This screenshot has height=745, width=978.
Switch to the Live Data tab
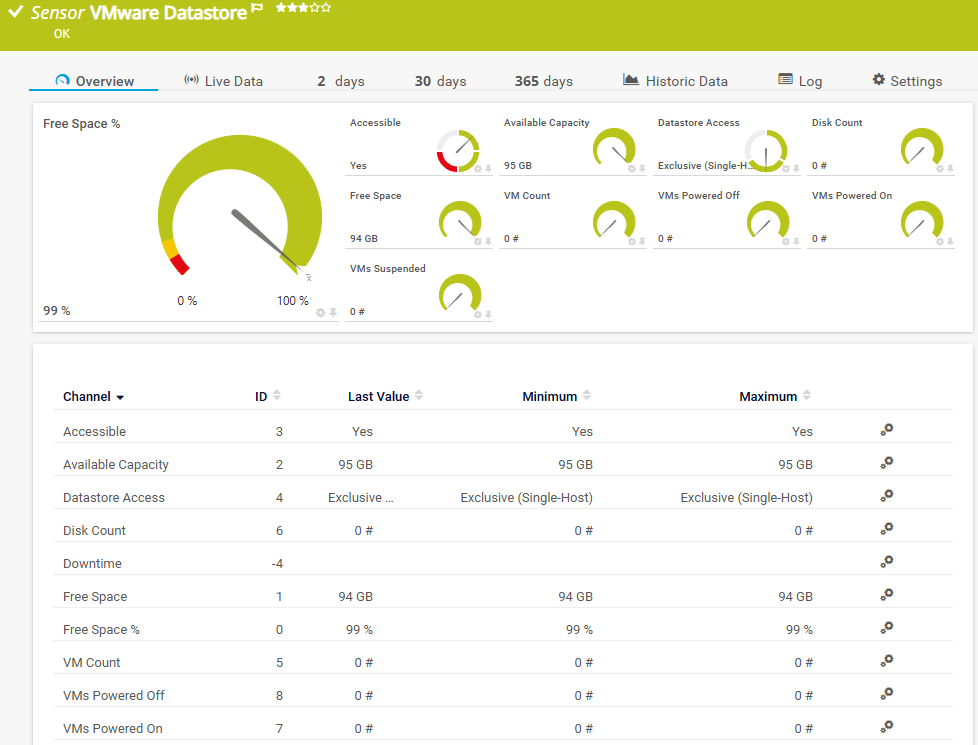tap(223, 81)
